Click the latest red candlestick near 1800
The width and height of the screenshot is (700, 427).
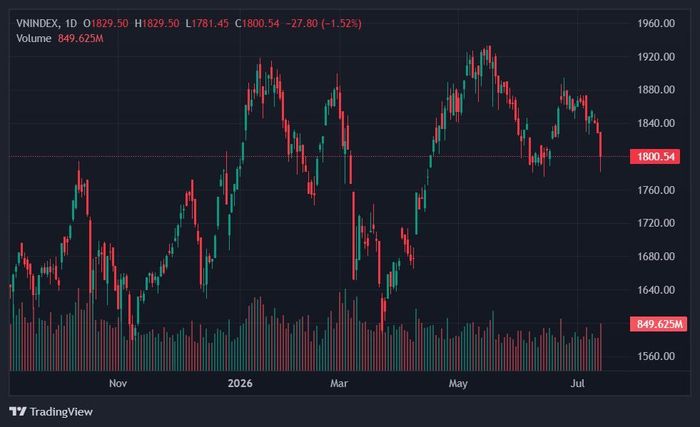point(601,145)
